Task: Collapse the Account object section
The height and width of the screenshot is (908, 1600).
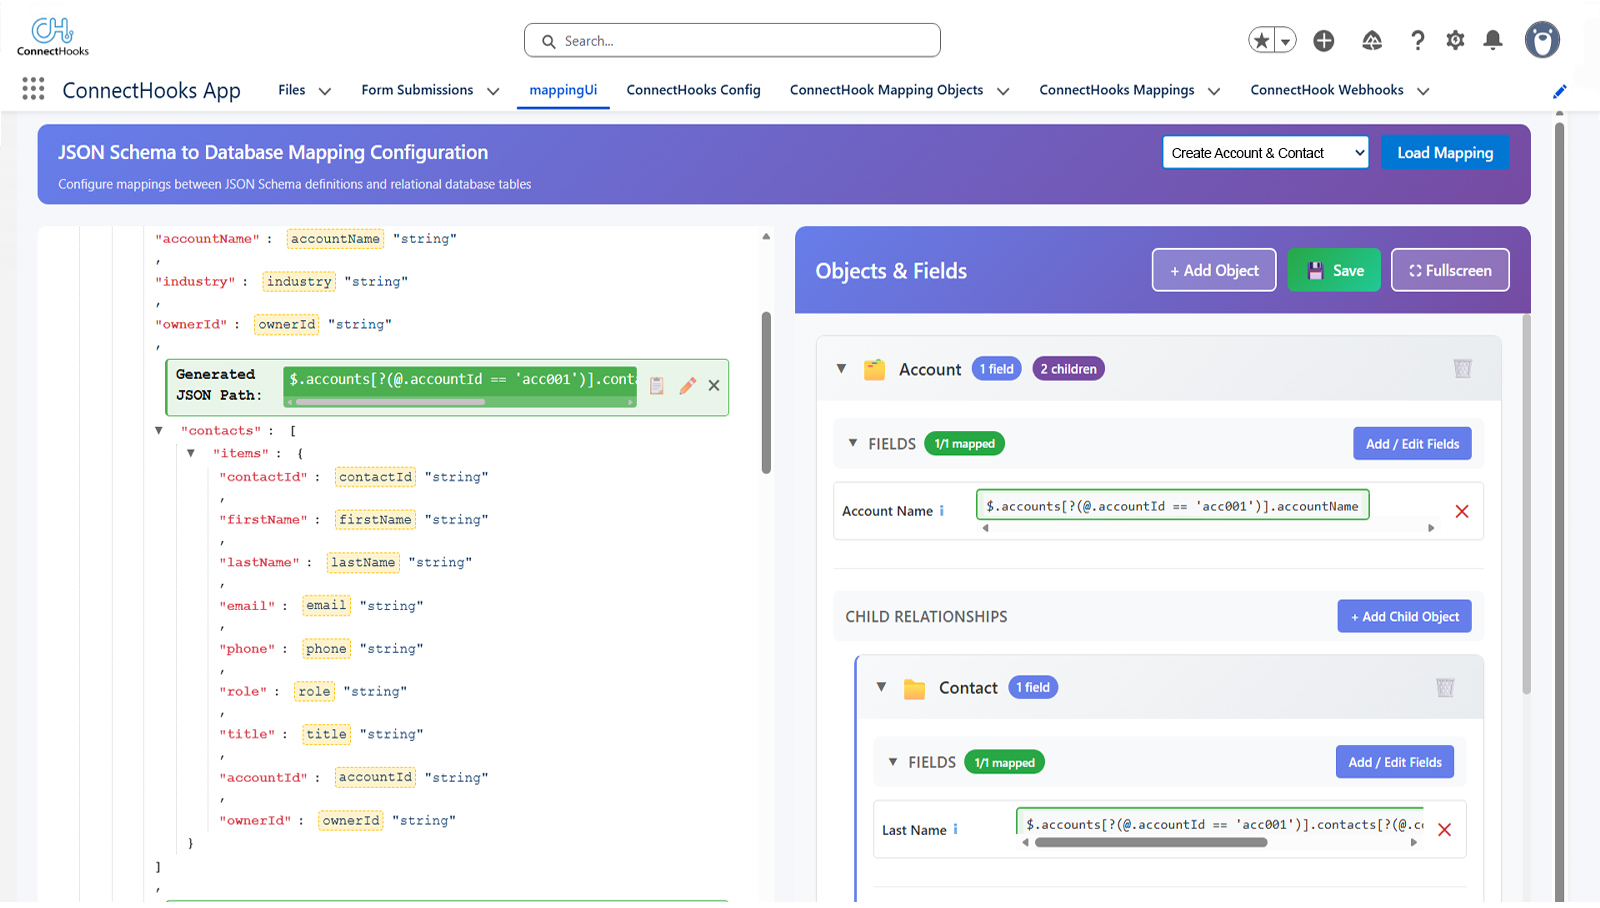Action: pyautogui.click(x=841, y=368)
